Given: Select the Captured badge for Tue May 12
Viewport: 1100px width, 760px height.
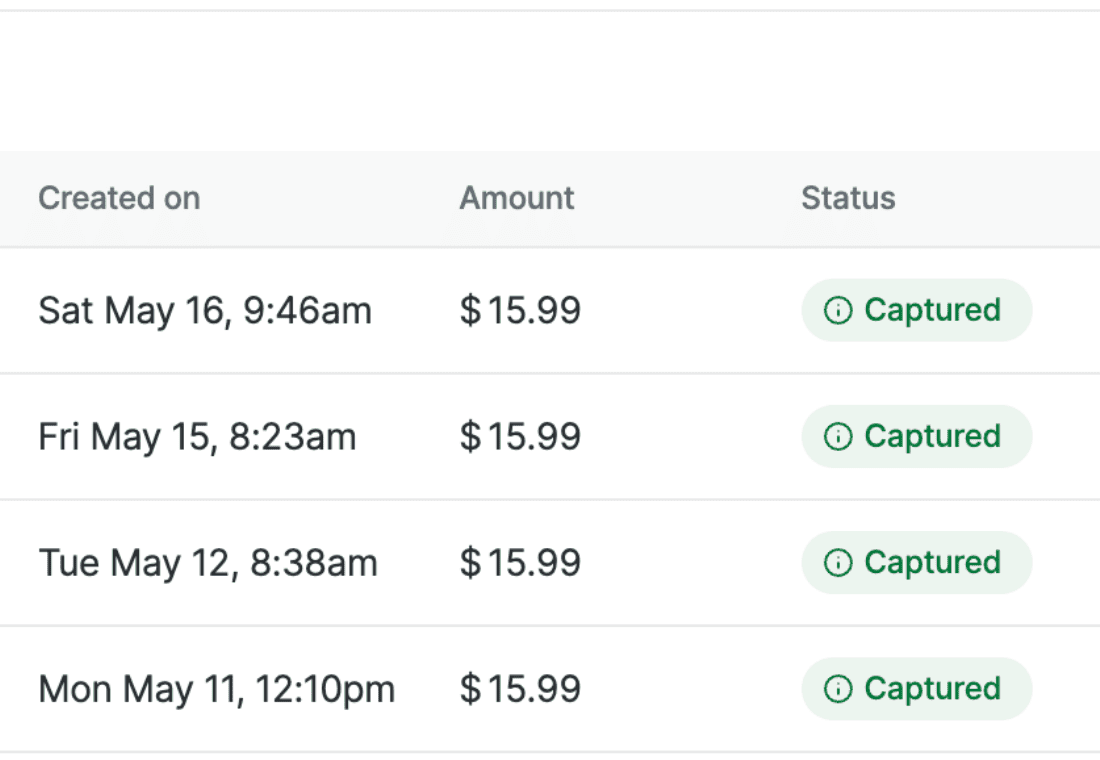Looking at the screenshot, I should pyautogui.click(x=916, y=563).
